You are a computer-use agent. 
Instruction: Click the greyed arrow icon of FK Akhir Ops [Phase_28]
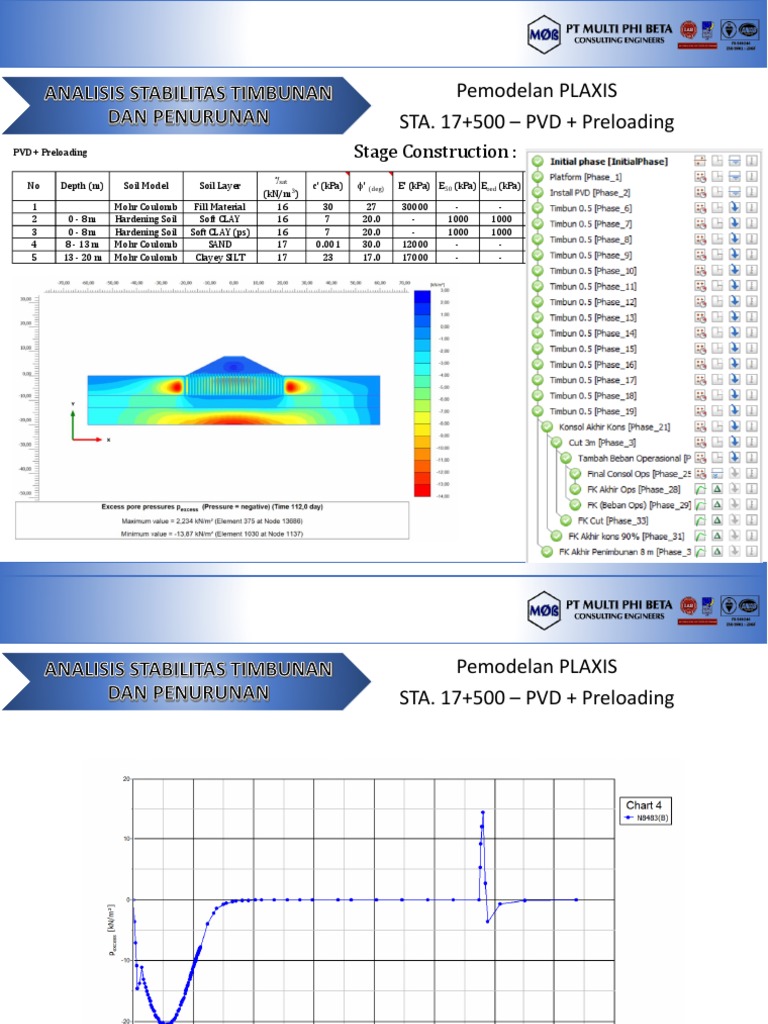coord(734,489)
